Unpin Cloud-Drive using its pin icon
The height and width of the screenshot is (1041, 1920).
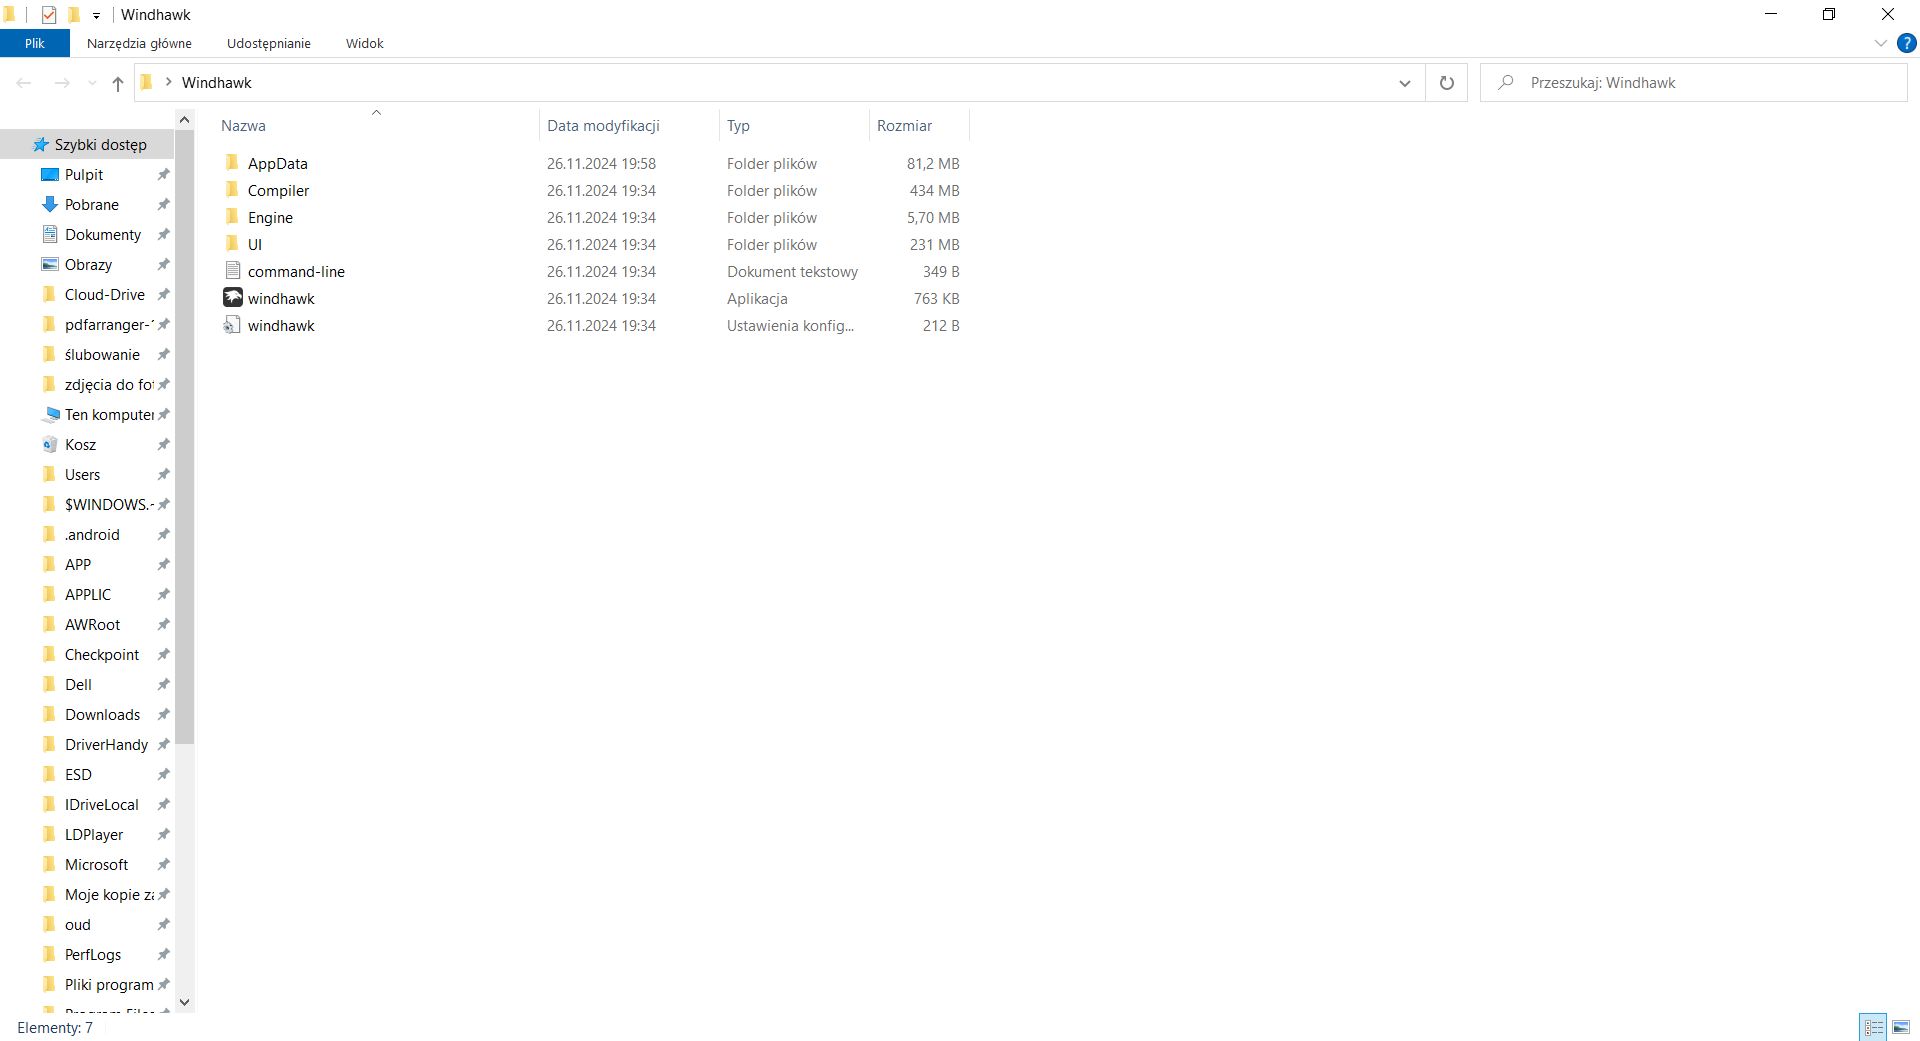(x=163, y=294)
